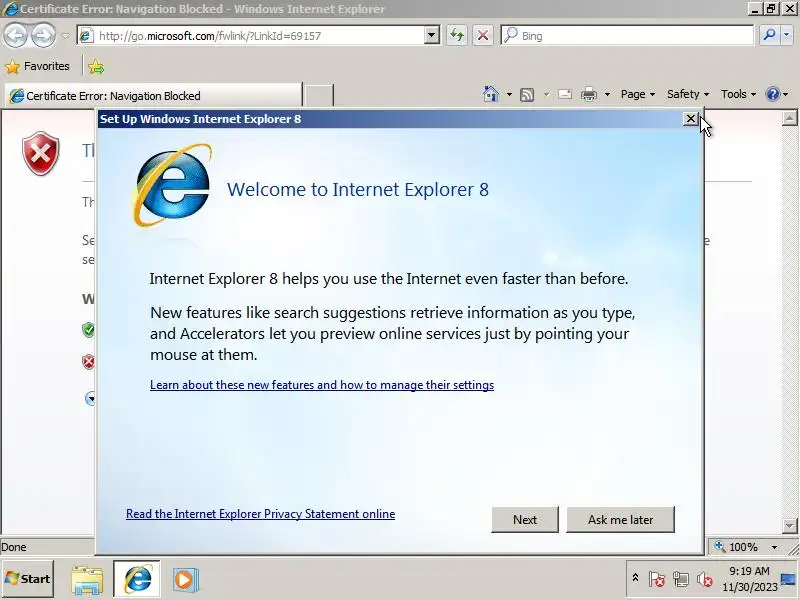Viewport: 800px width, 600px height.
Task: Expand the Print options dropdown arrow
Action: click(x=607, y=94)
